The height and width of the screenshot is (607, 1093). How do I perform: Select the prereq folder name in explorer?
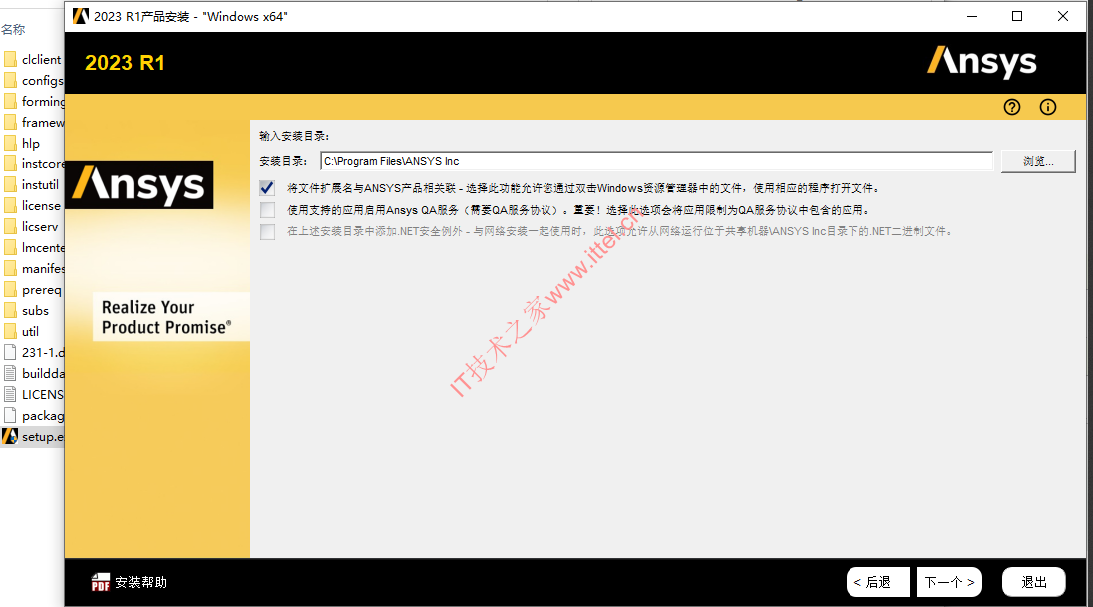(x=42, y=290)
